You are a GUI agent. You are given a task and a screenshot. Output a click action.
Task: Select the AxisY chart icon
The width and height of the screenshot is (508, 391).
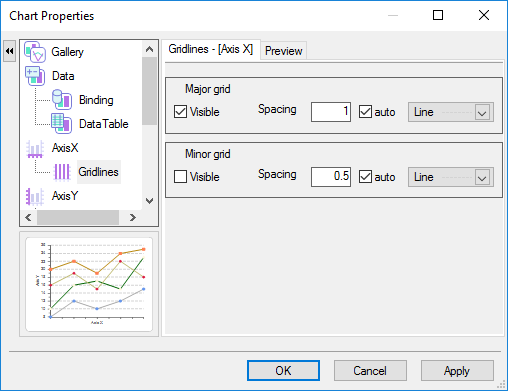tap(35, 196)
